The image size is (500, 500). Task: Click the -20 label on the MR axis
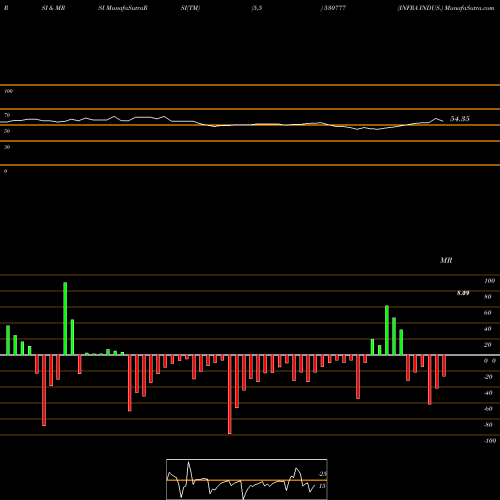[x=488, y=377]
